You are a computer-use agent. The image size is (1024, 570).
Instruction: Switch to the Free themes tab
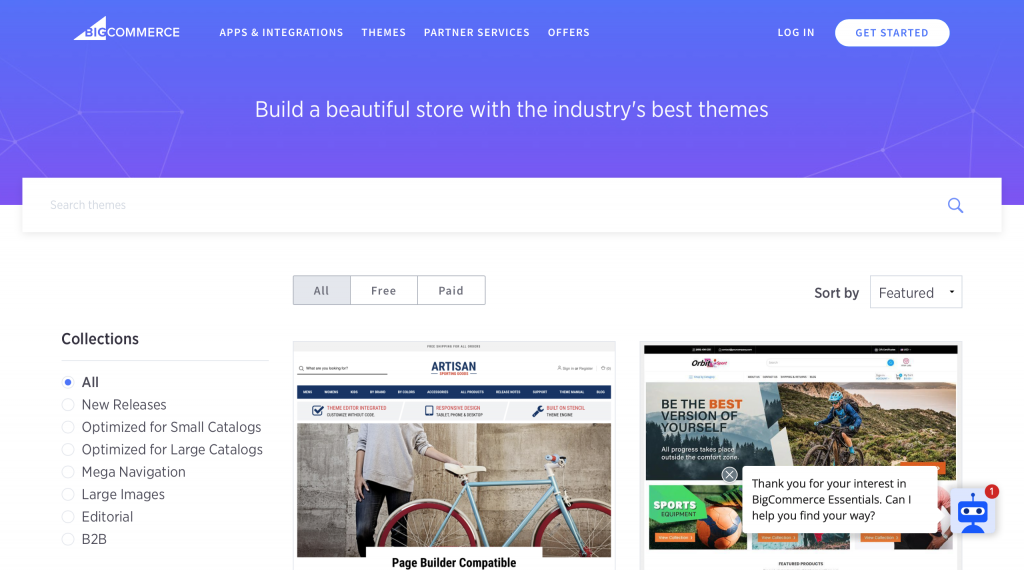click(383, 291)
